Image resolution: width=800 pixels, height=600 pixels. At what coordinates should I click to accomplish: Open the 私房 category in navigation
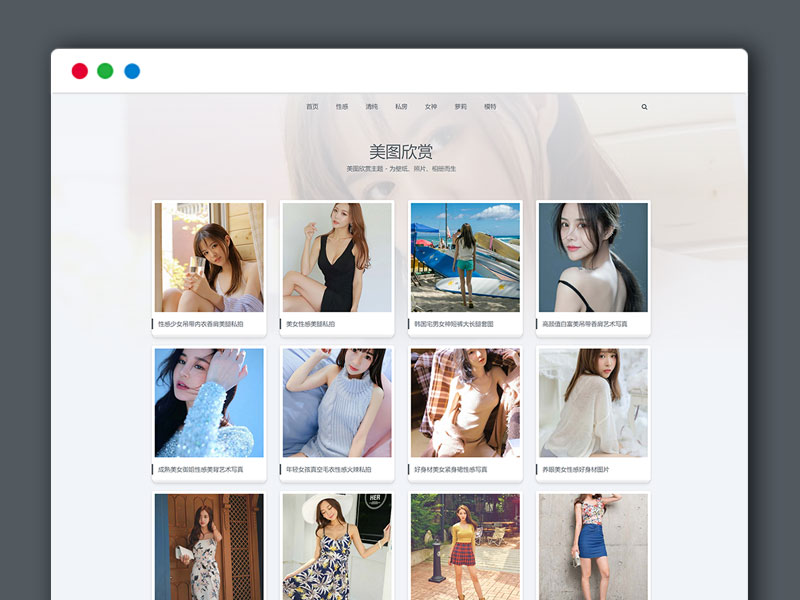coord(401,107)
